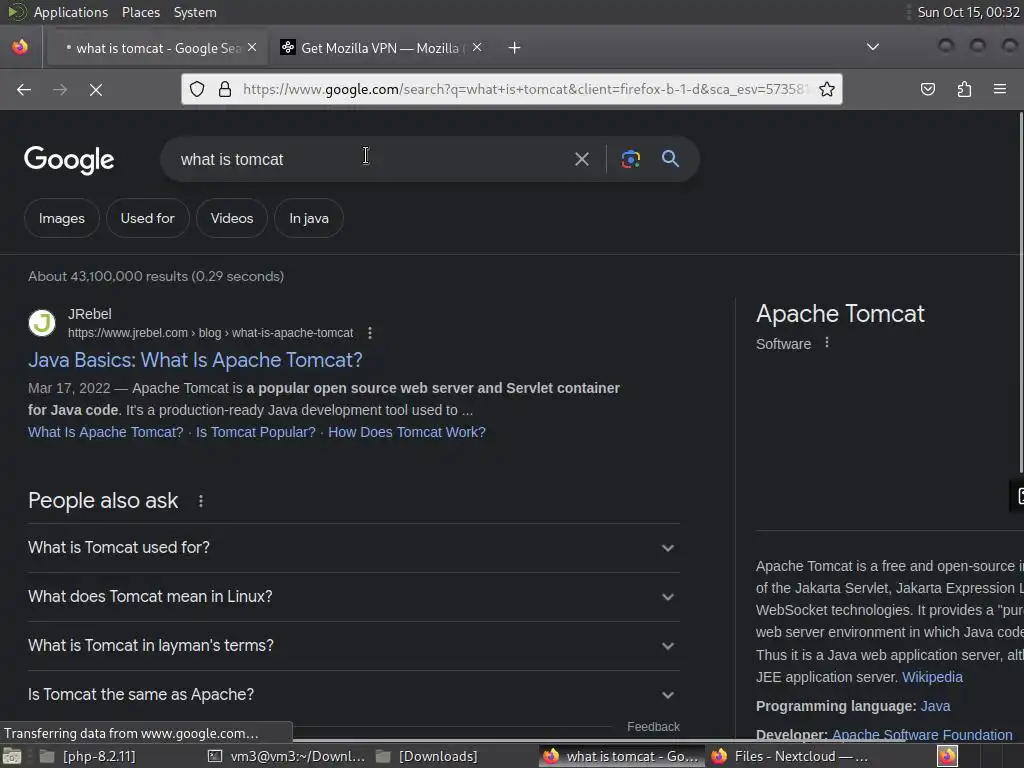Image resolution: width=1024 pixels, height=768 pixels.
Task: Close the 'what is tomcat' browser tab
Action: 252,48
